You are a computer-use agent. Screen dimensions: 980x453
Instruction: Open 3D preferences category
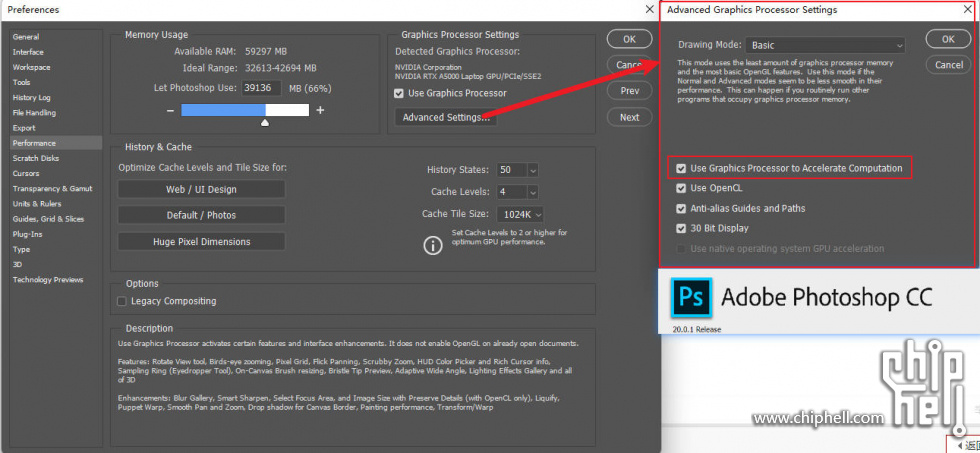click(17, 264)
